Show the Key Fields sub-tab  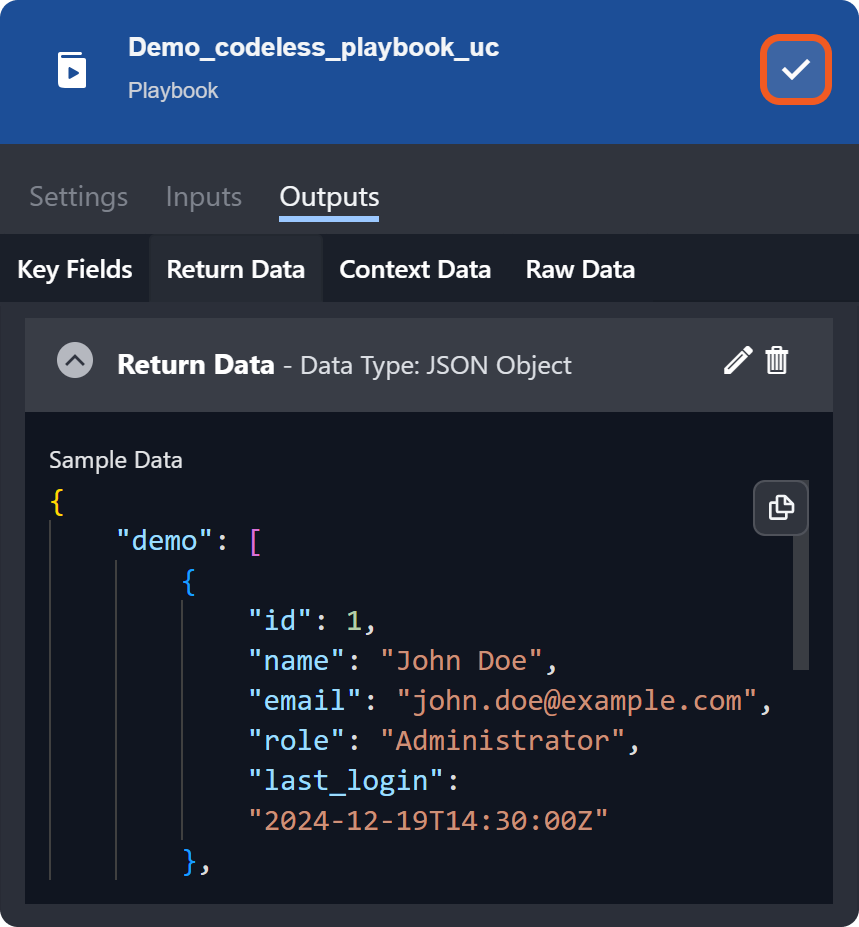tap(75, 269)
